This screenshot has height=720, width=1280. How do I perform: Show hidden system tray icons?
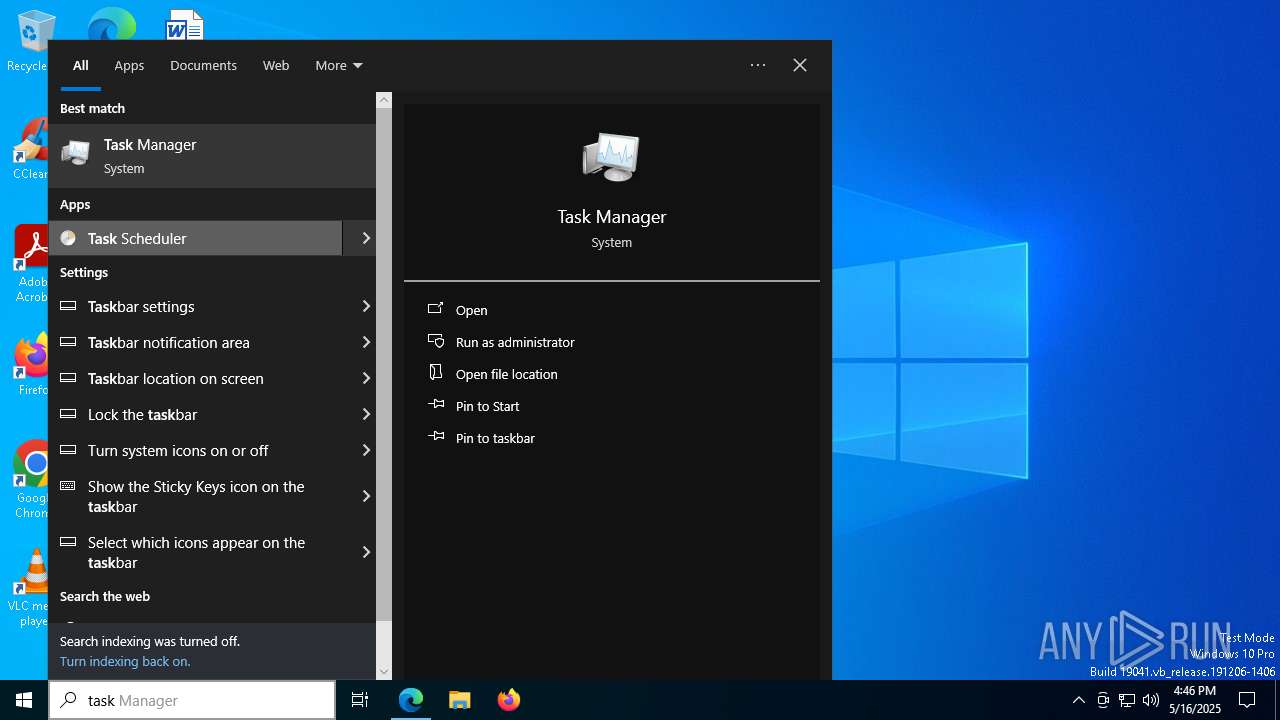click(1078, 700)
